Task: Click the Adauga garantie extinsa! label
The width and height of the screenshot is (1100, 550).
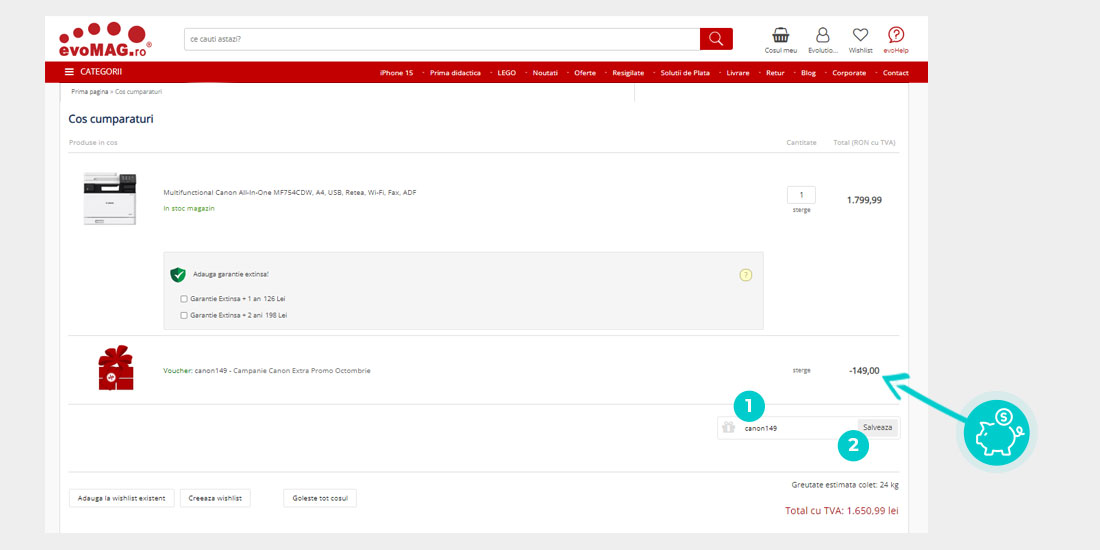Action: 231,274
